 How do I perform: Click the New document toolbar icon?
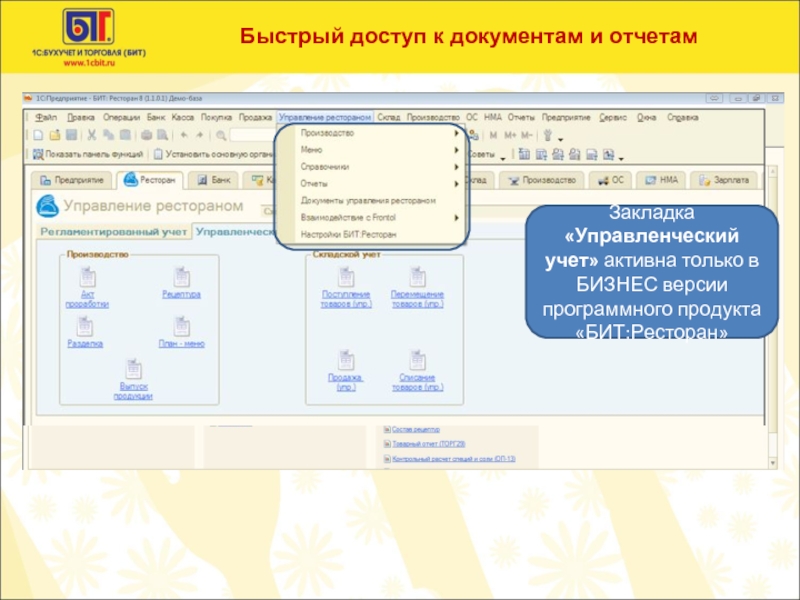pyautogui.click(x=38, y=135)
